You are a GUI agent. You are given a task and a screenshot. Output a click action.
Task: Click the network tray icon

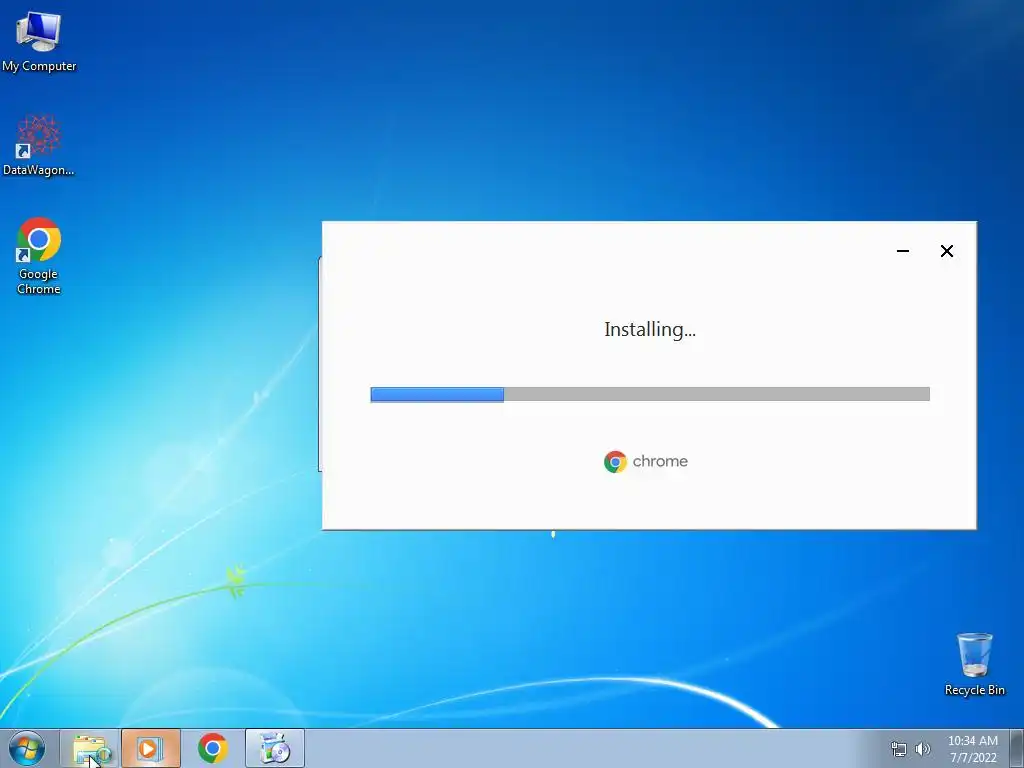click(x=899, y=749)
